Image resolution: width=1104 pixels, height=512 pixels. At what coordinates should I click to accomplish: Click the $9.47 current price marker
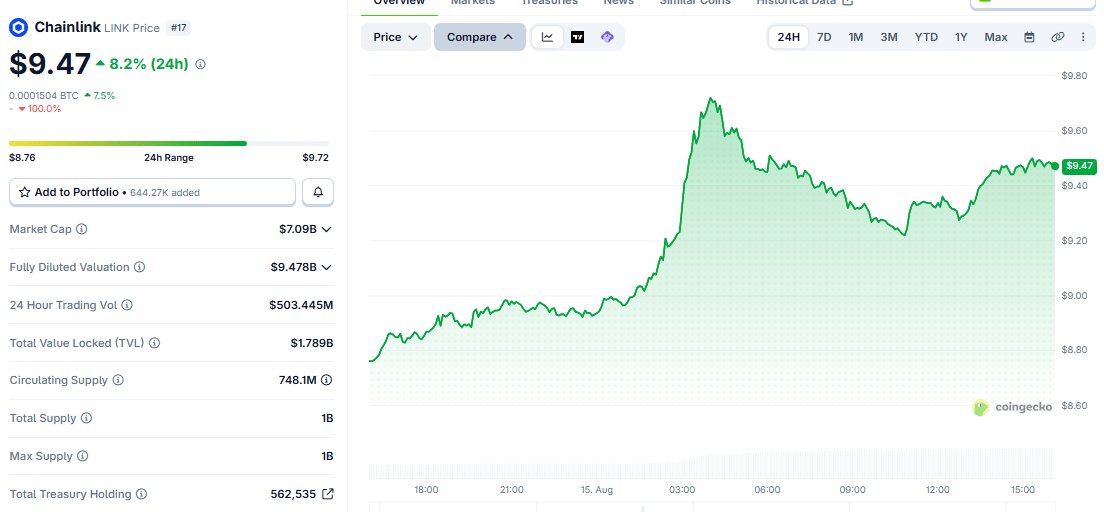1079,166
